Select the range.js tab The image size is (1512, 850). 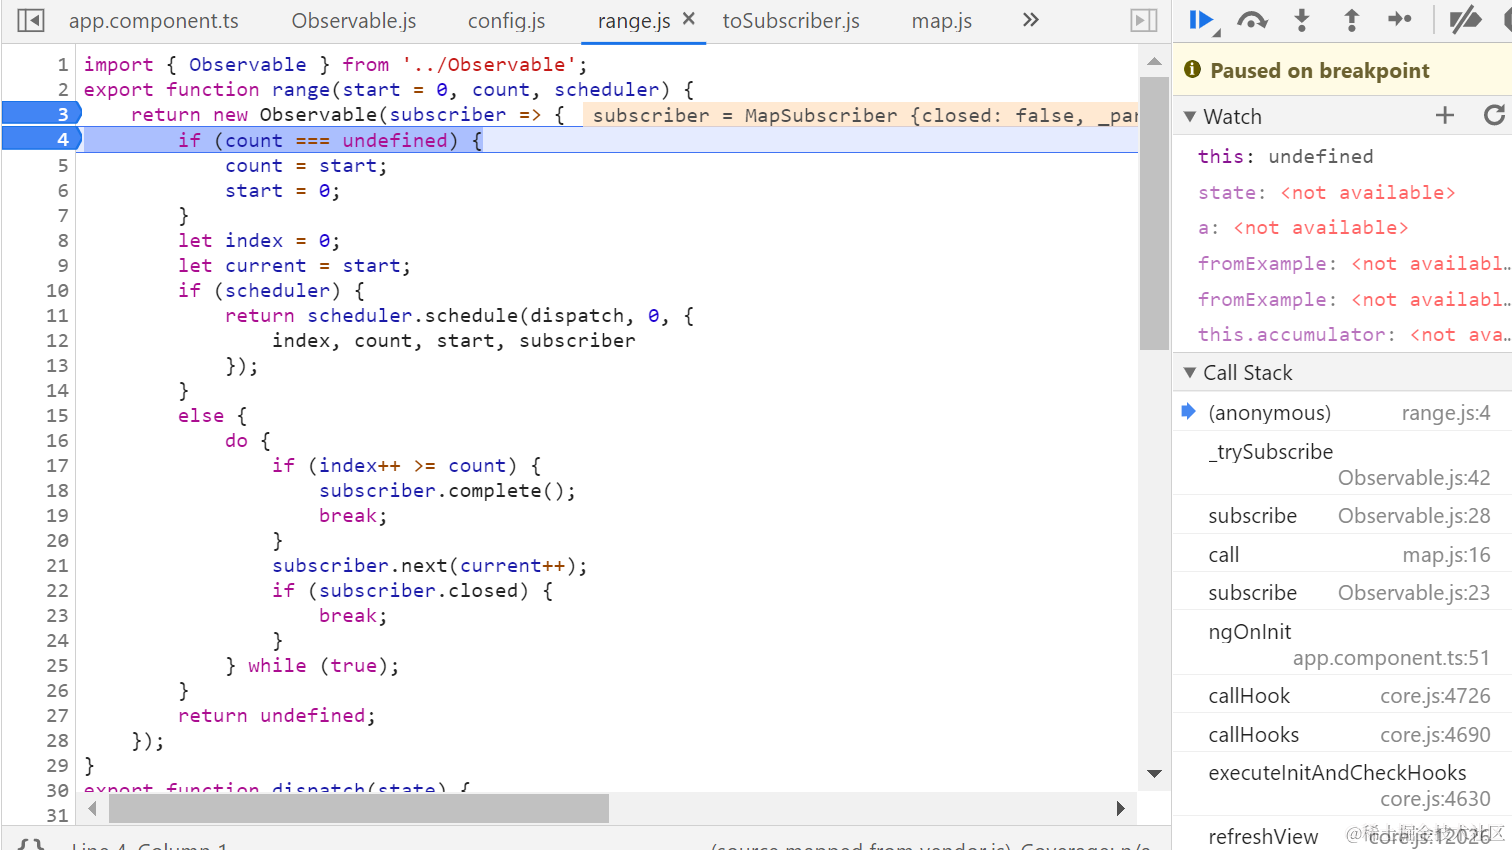pyautogui.click(x=634, y=21)
